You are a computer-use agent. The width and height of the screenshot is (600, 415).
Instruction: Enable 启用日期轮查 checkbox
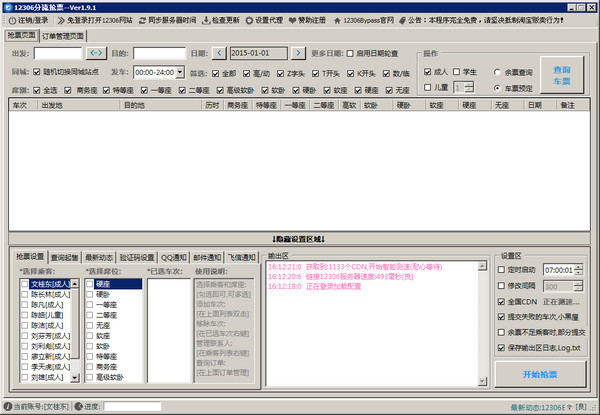pos(350,54)
